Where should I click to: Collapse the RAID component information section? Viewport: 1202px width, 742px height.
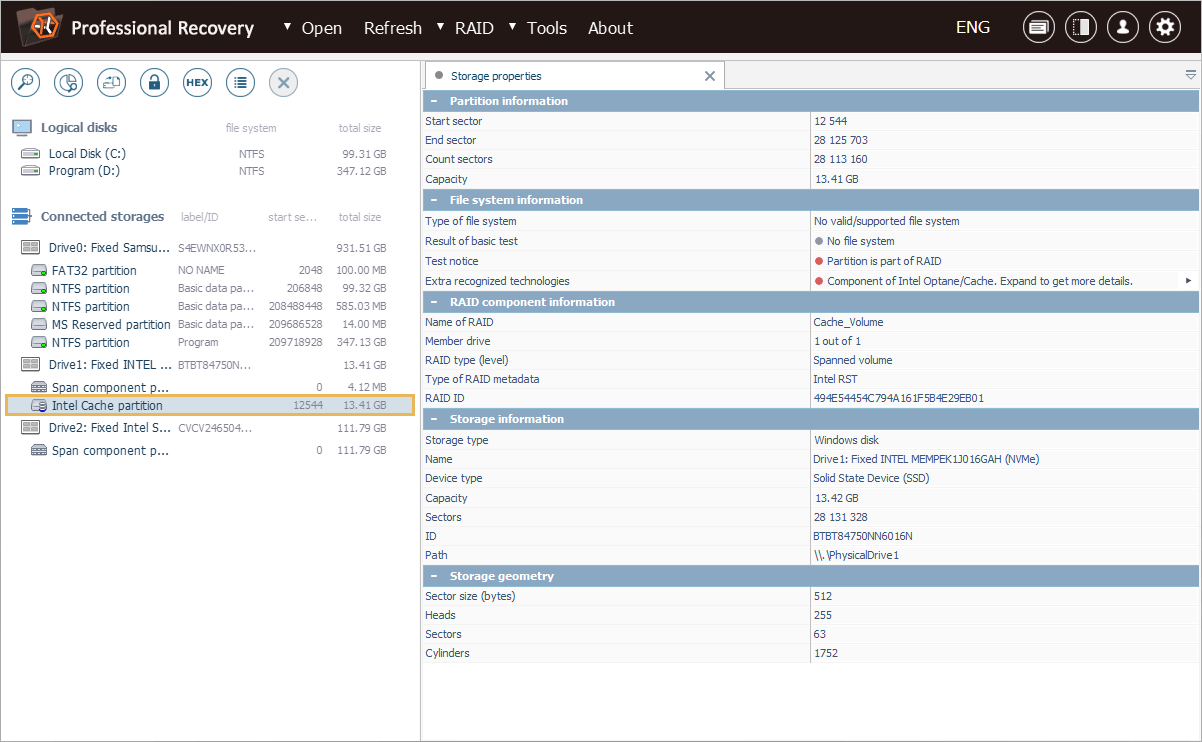pyautogui.click(x=434, y=302)
